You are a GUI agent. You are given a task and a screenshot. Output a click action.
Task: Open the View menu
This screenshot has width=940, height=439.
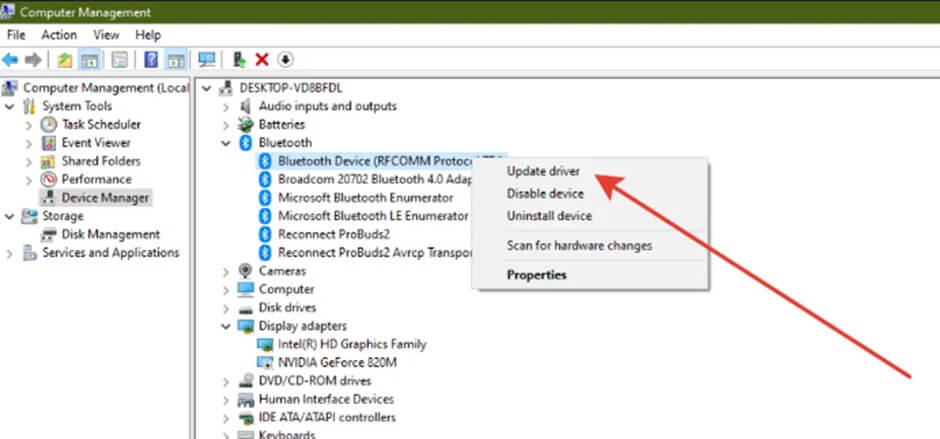pos(106,35)
